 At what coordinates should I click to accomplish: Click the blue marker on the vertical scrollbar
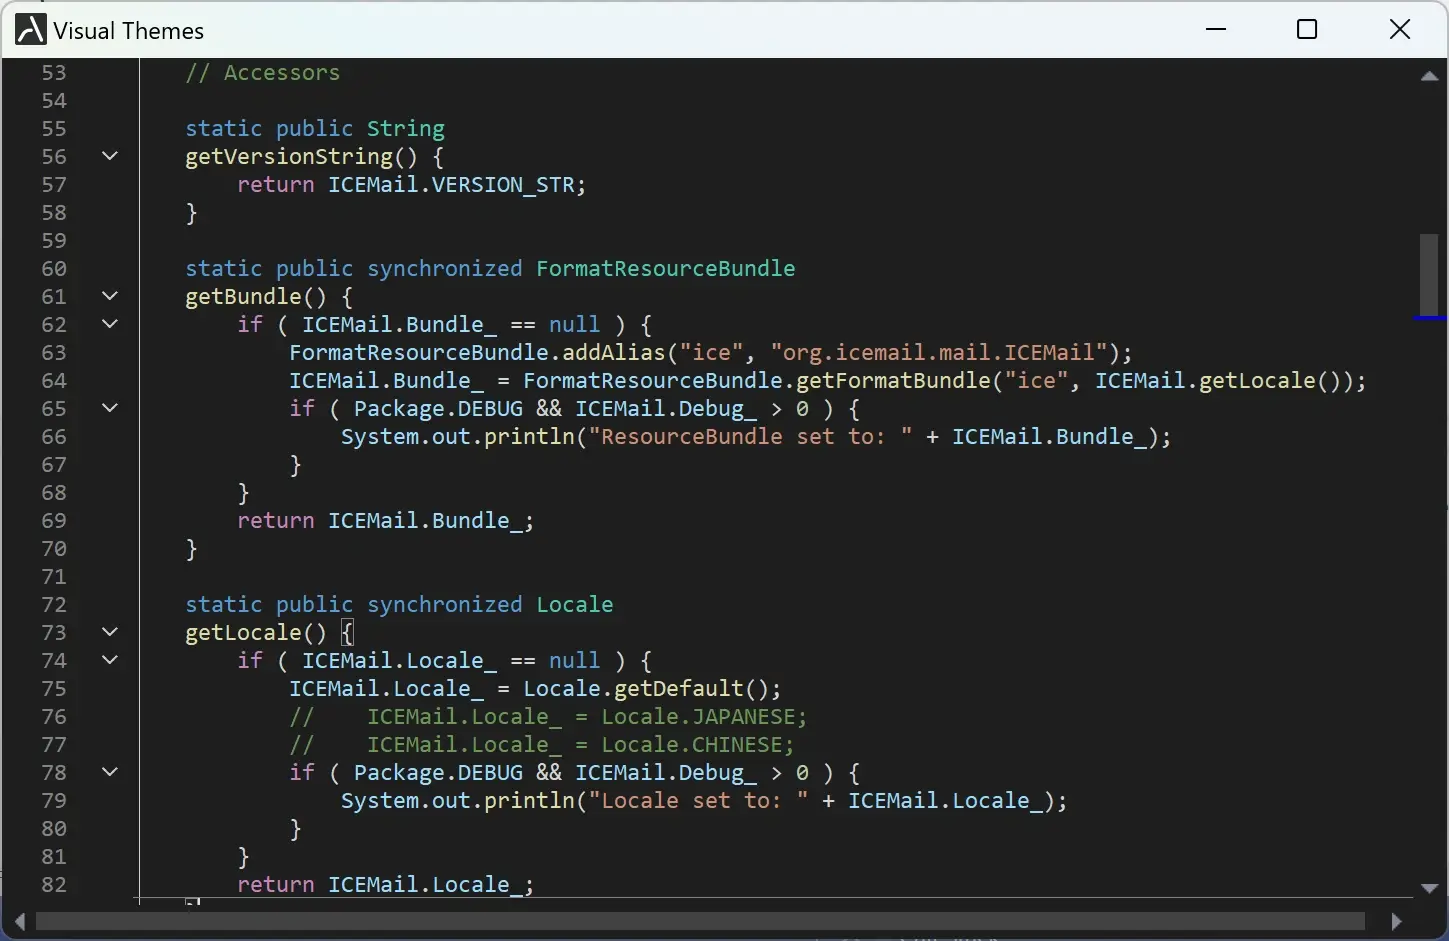coord(1429,318)
